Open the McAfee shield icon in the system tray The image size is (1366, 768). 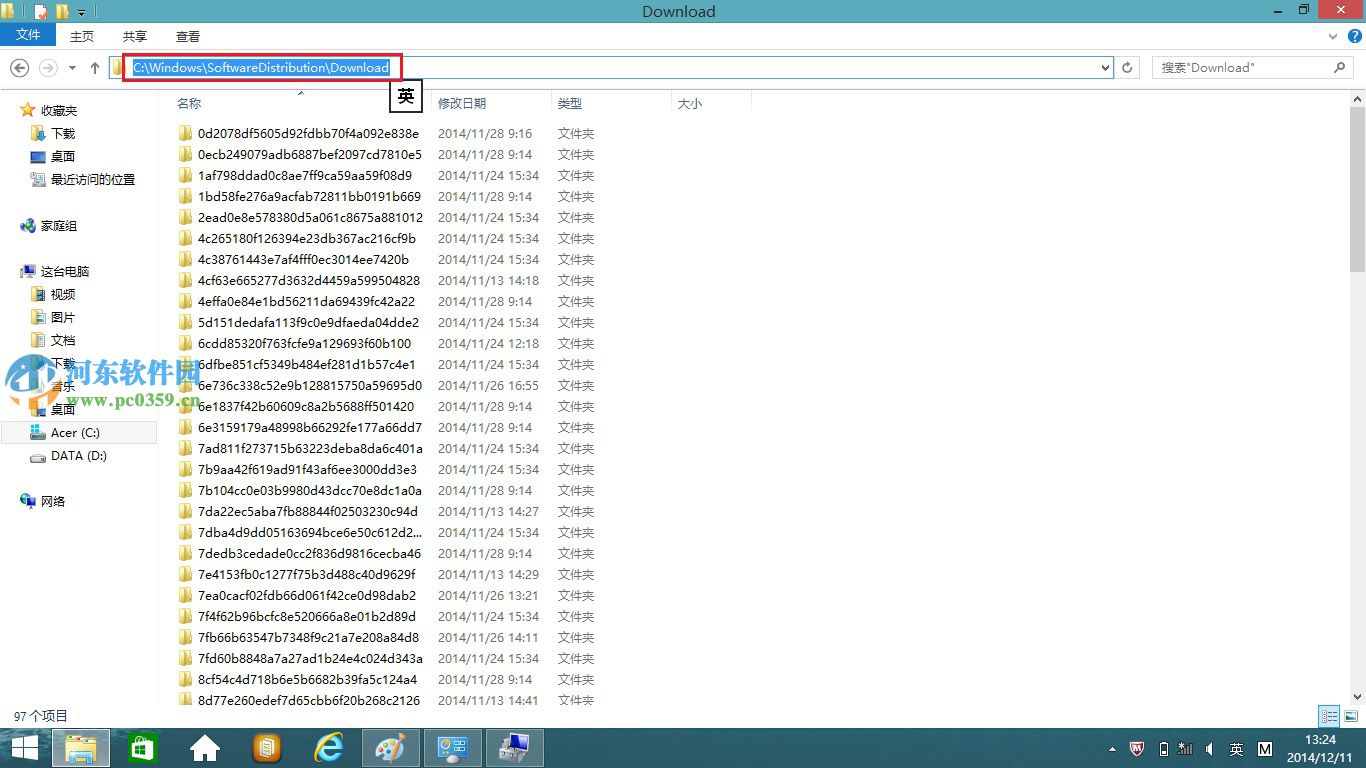(1137, 747)
